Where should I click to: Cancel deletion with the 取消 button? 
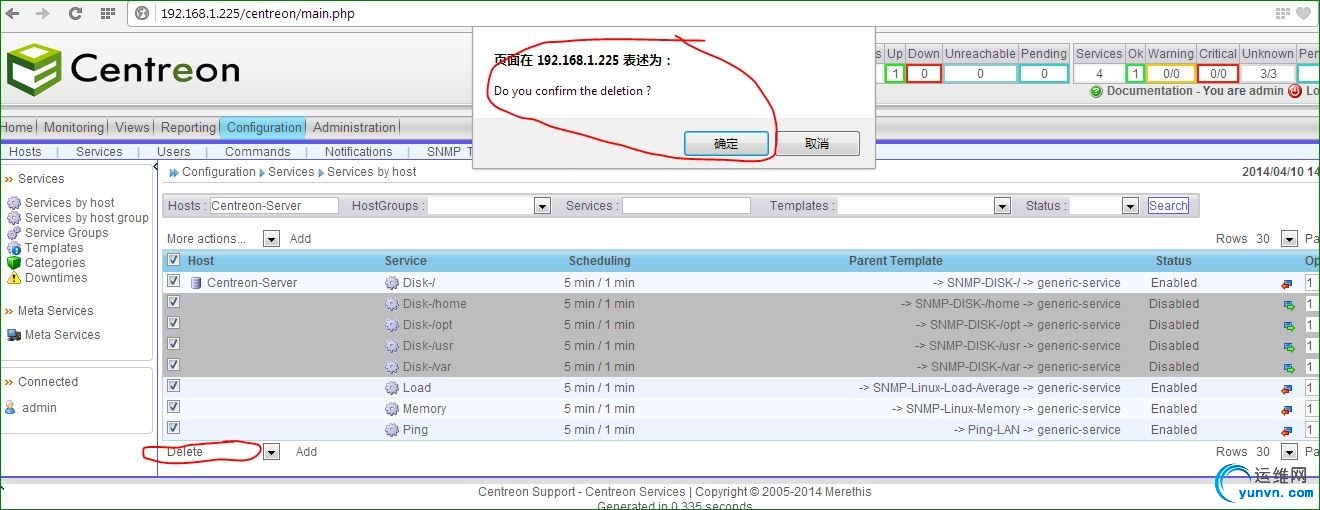click(817, 144)
